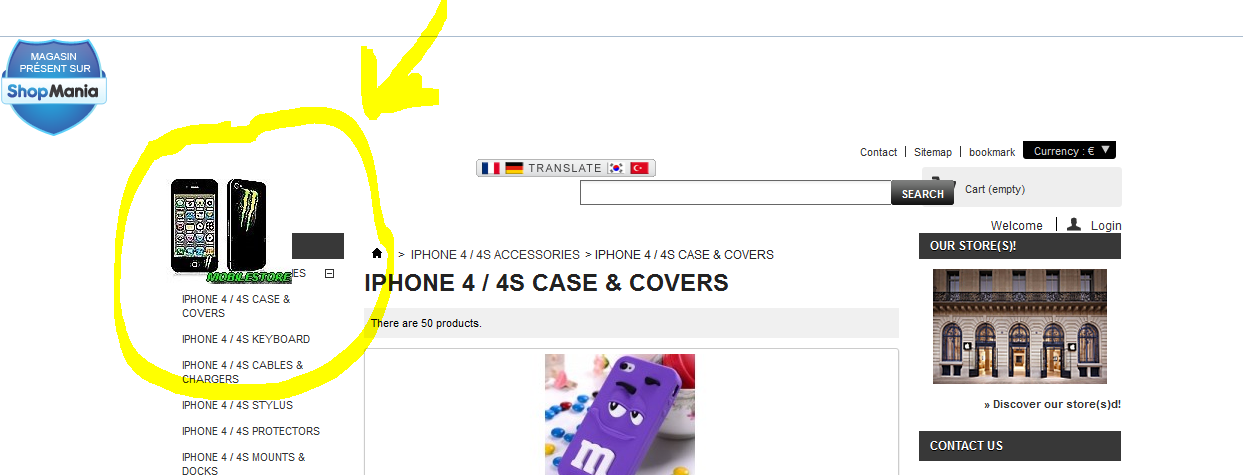Click inside the search text field
The height and width of the screenshot is (475, 1243).
pos(735,192)
